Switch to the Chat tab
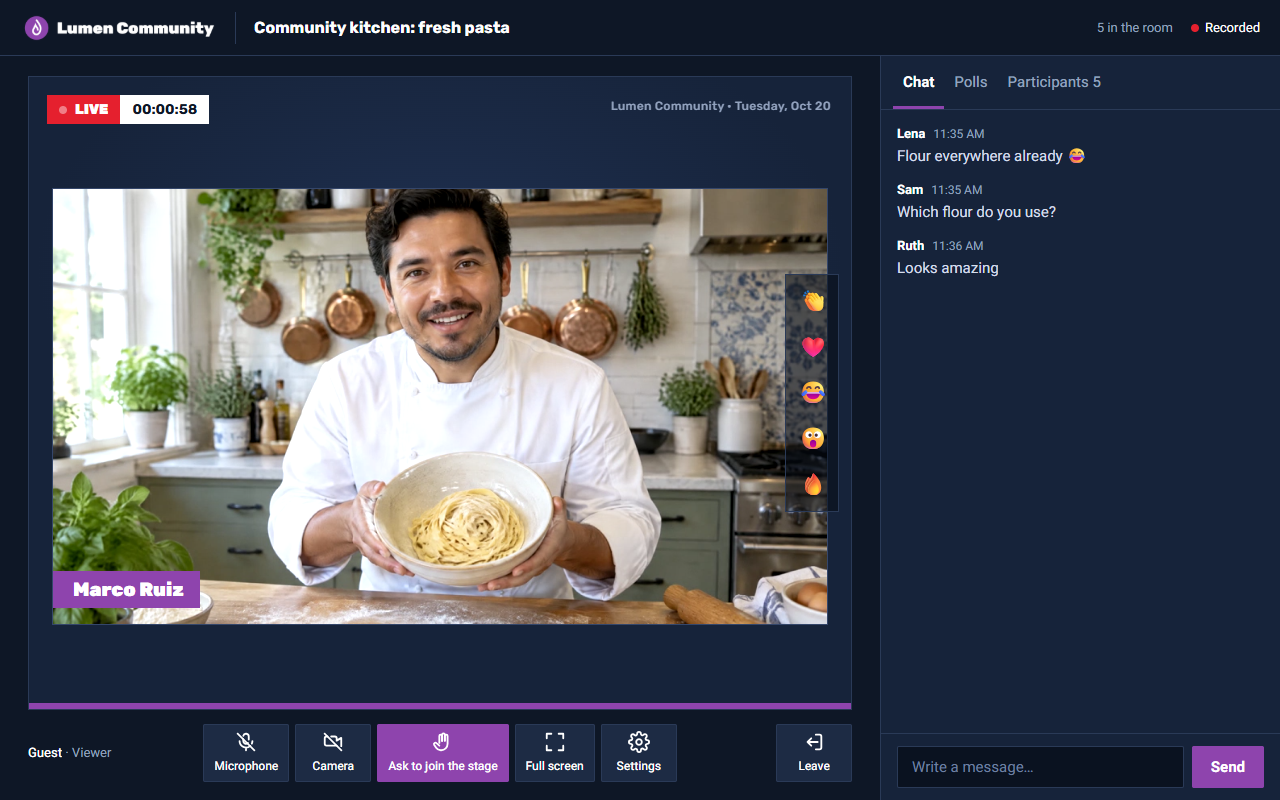 tap(918, 82)
